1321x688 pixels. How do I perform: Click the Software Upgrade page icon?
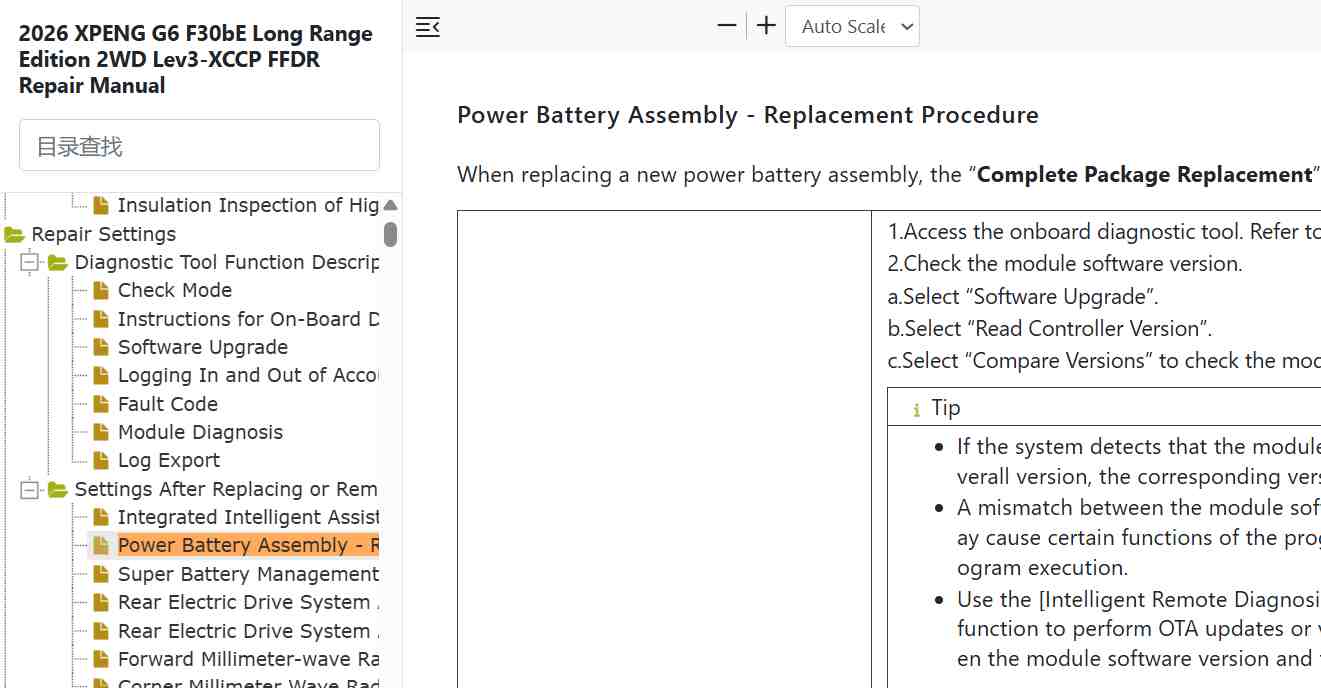[101, 348]
